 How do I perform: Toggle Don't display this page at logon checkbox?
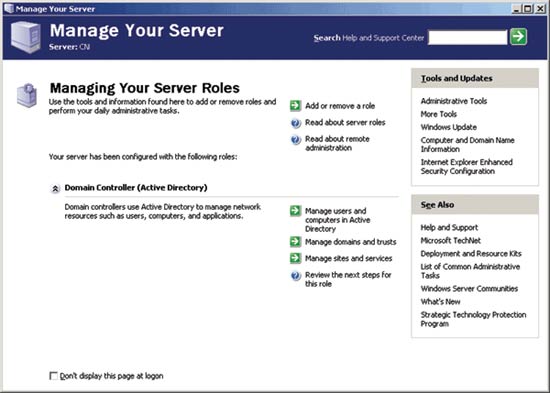click(53, 376)
